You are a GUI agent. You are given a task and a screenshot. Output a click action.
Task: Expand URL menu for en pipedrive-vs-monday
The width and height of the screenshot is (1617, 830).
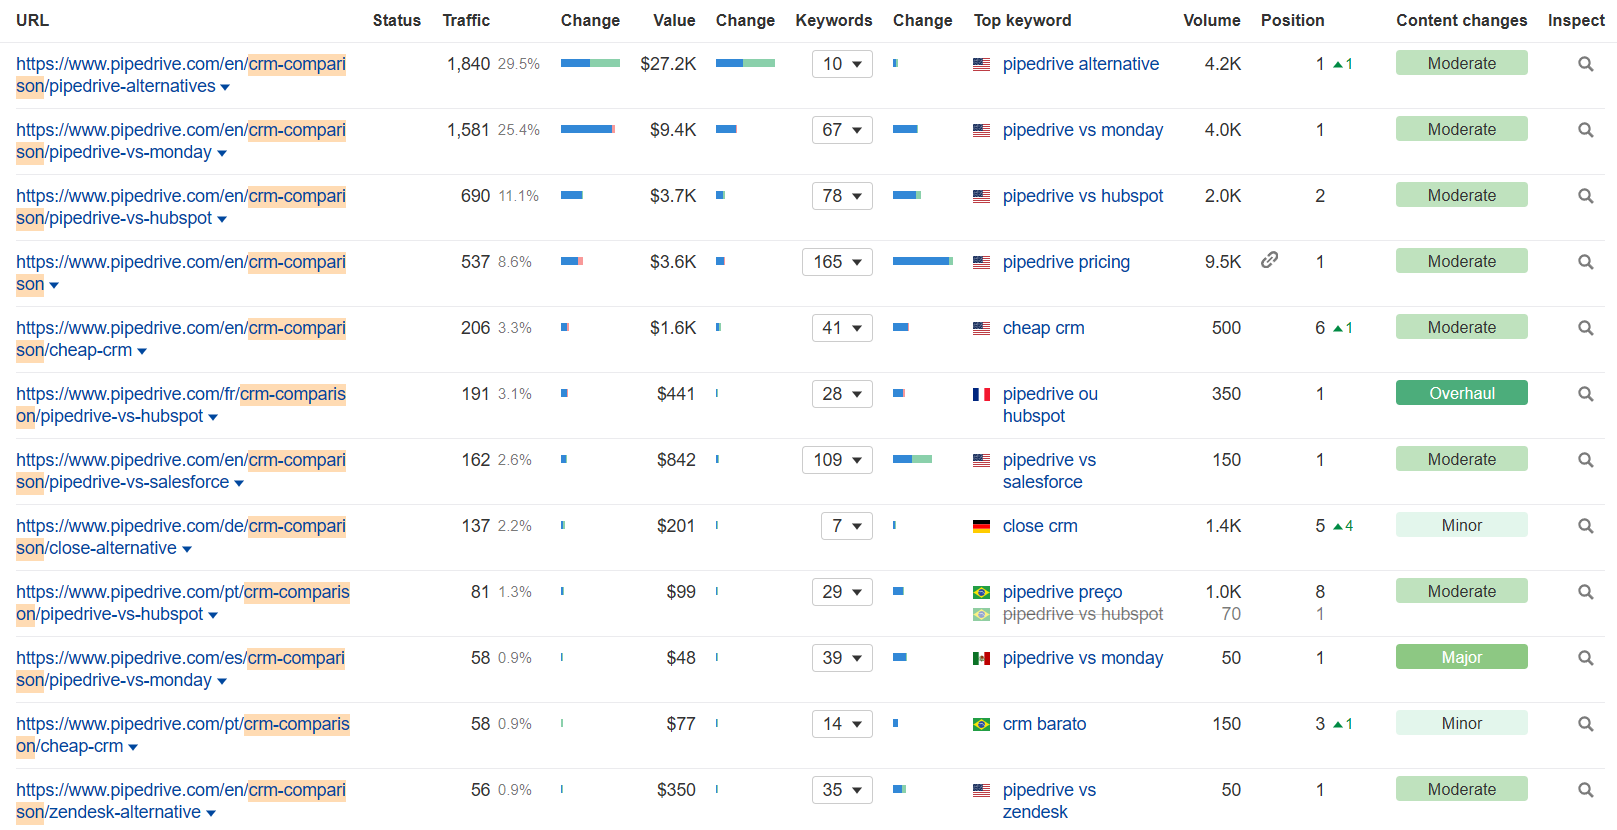coord(222,154)
